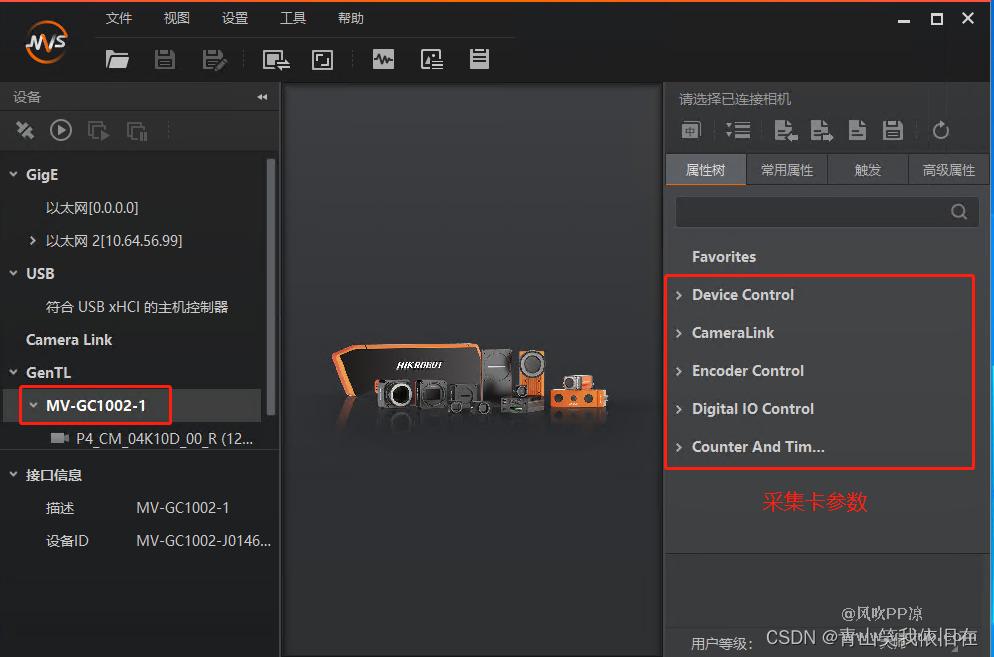
Task: Click the play circle icon under 设备
Action: [61, 130]
